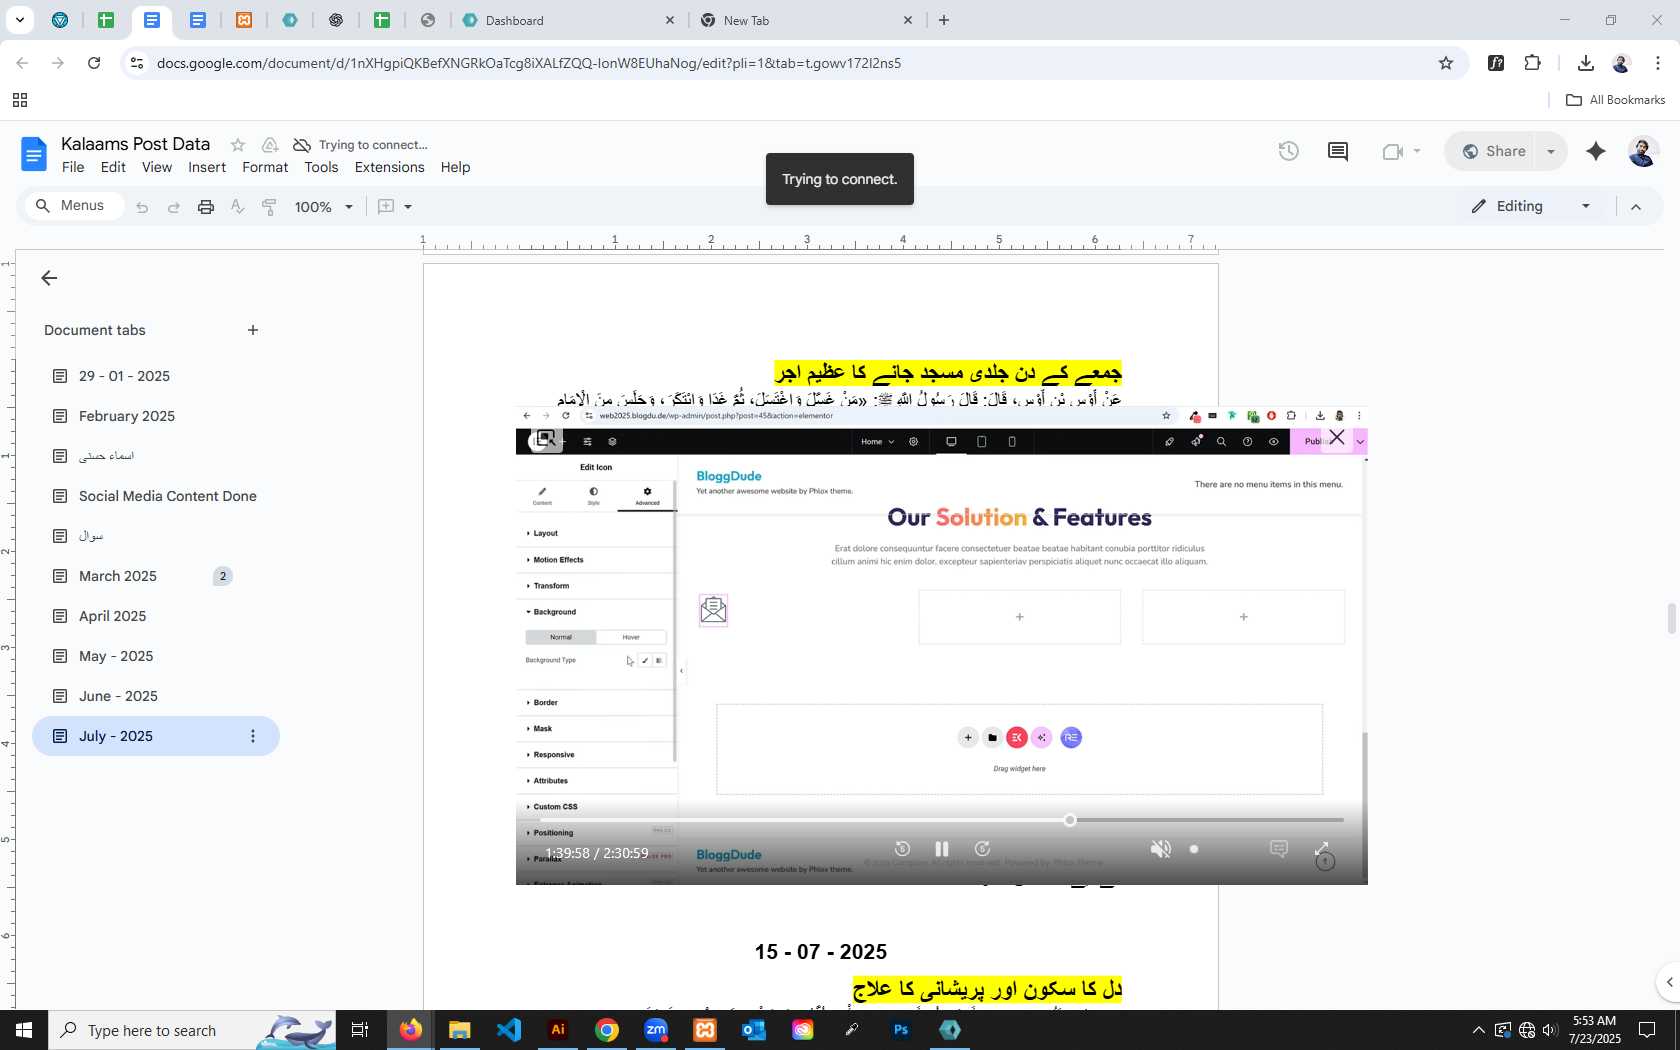Add a new document tab with plus
This screenshot has width=1680, height=1050.
253,330
